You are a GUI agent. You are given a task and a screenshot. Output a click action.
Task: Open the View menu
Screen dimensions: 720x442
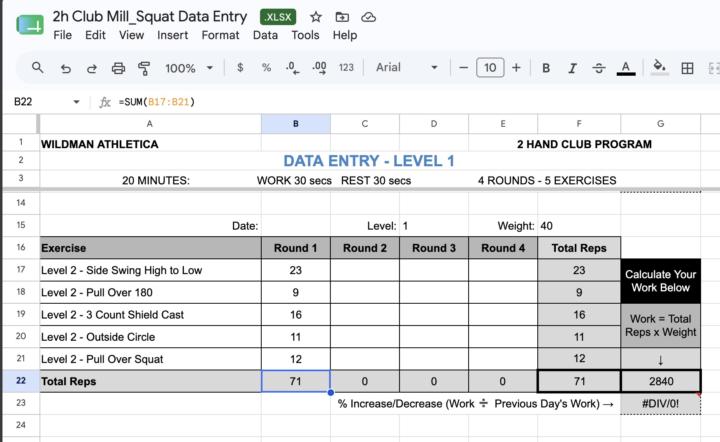click(x=131, y=35)
